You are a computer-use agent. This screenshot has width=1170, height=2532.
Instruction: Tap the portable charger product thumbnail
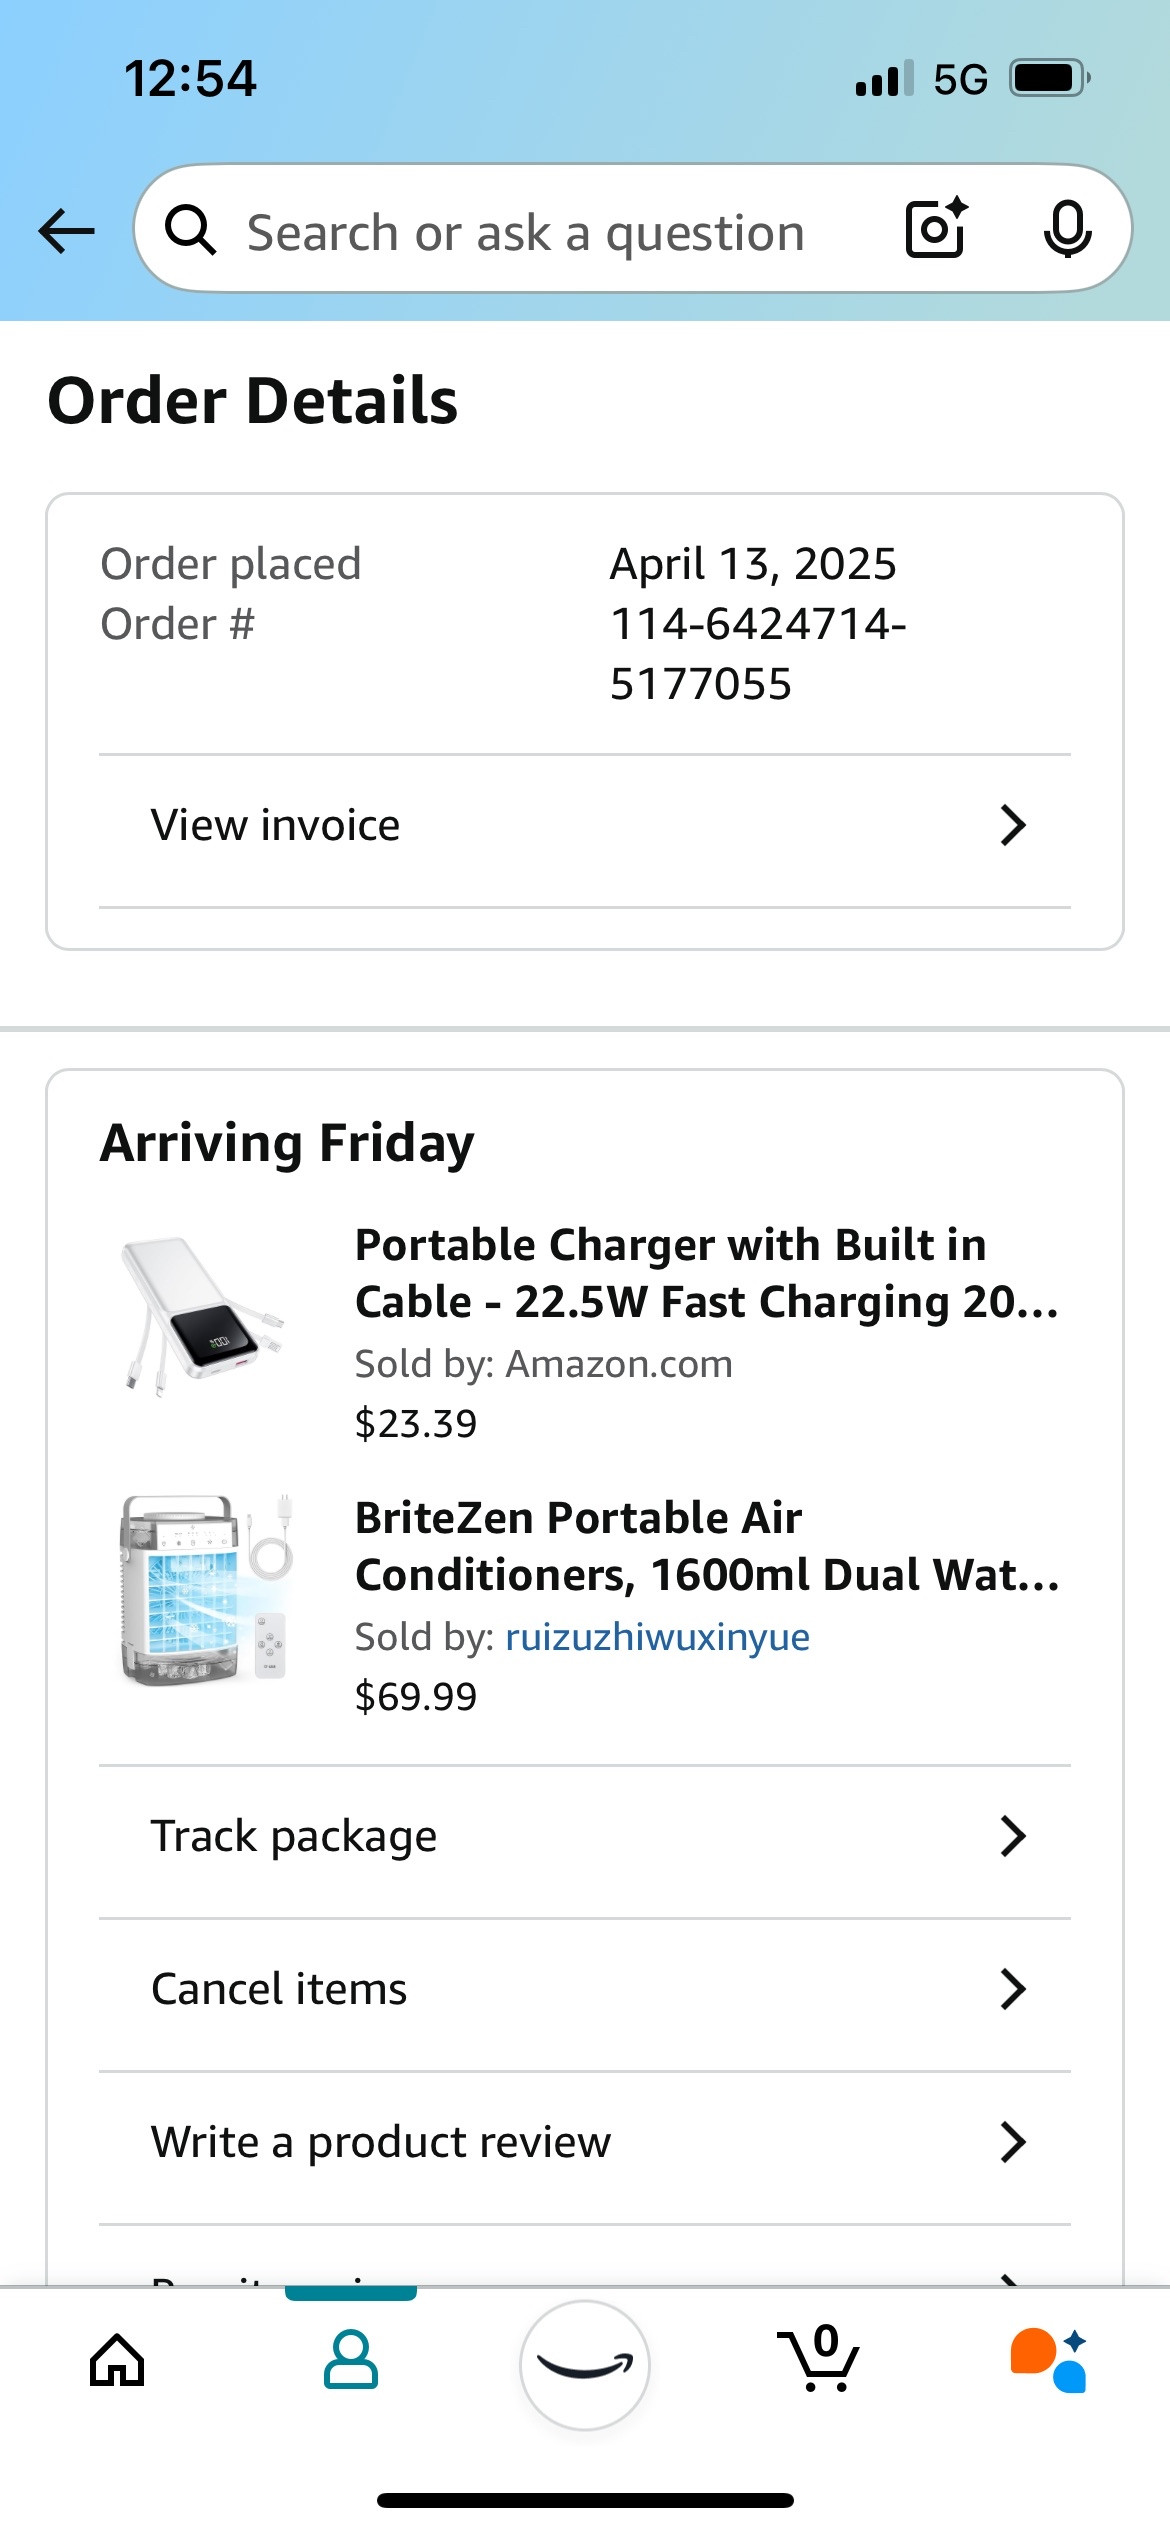pyautogui.click(x=202, y=1315)
